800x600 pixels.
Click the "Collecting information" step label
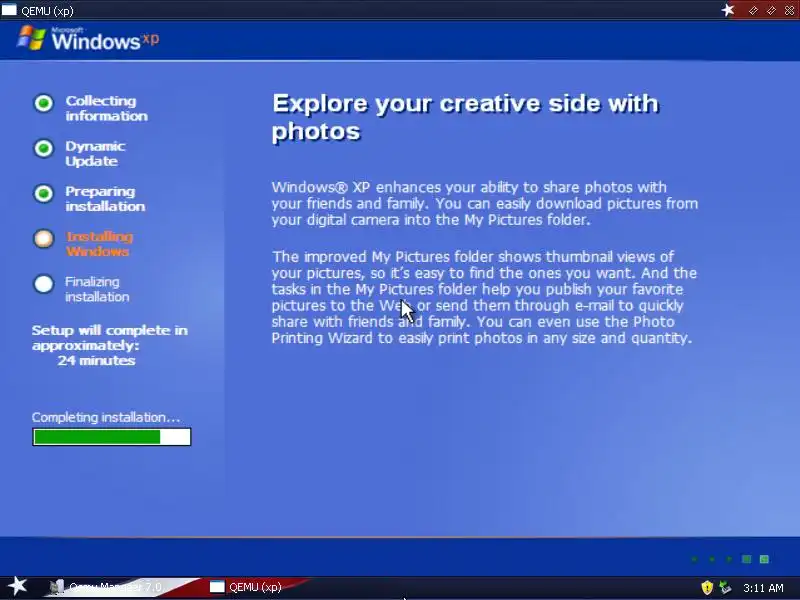[106, 108]
